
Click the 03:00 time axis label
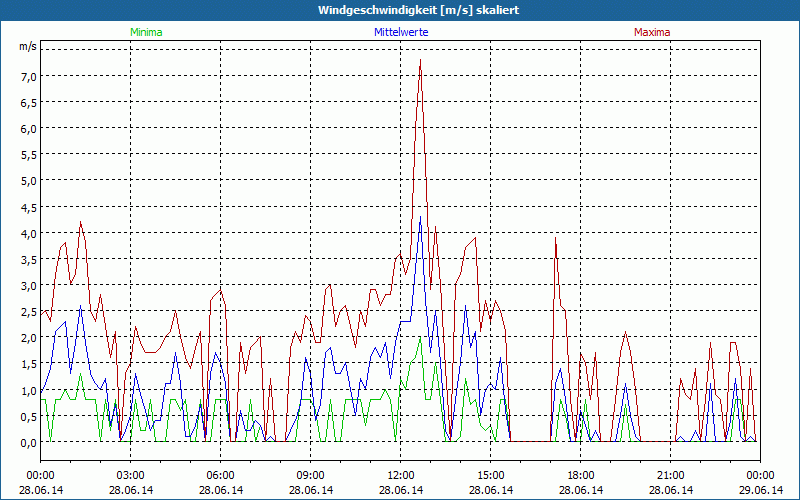[131, 476]
